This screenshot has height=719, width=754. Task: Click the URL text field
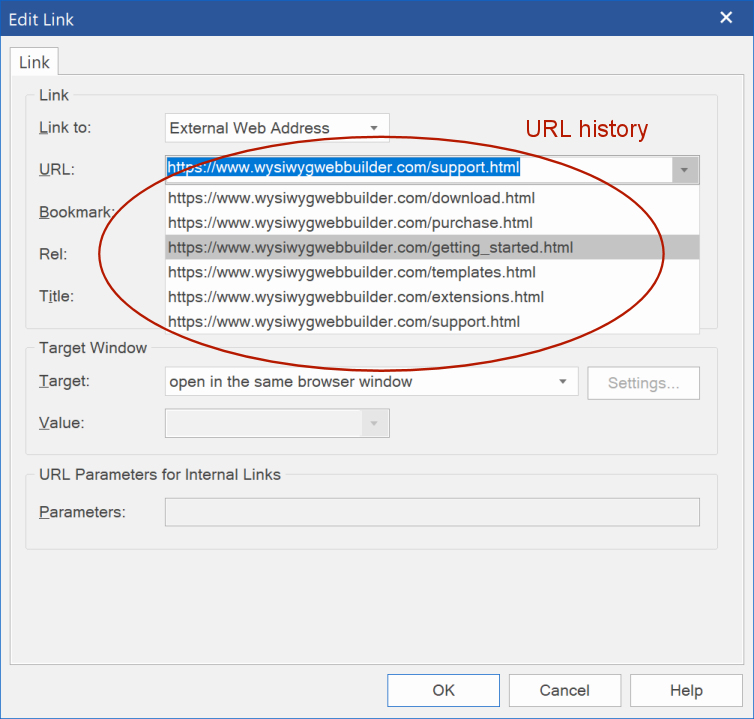[x=418, y=169]
